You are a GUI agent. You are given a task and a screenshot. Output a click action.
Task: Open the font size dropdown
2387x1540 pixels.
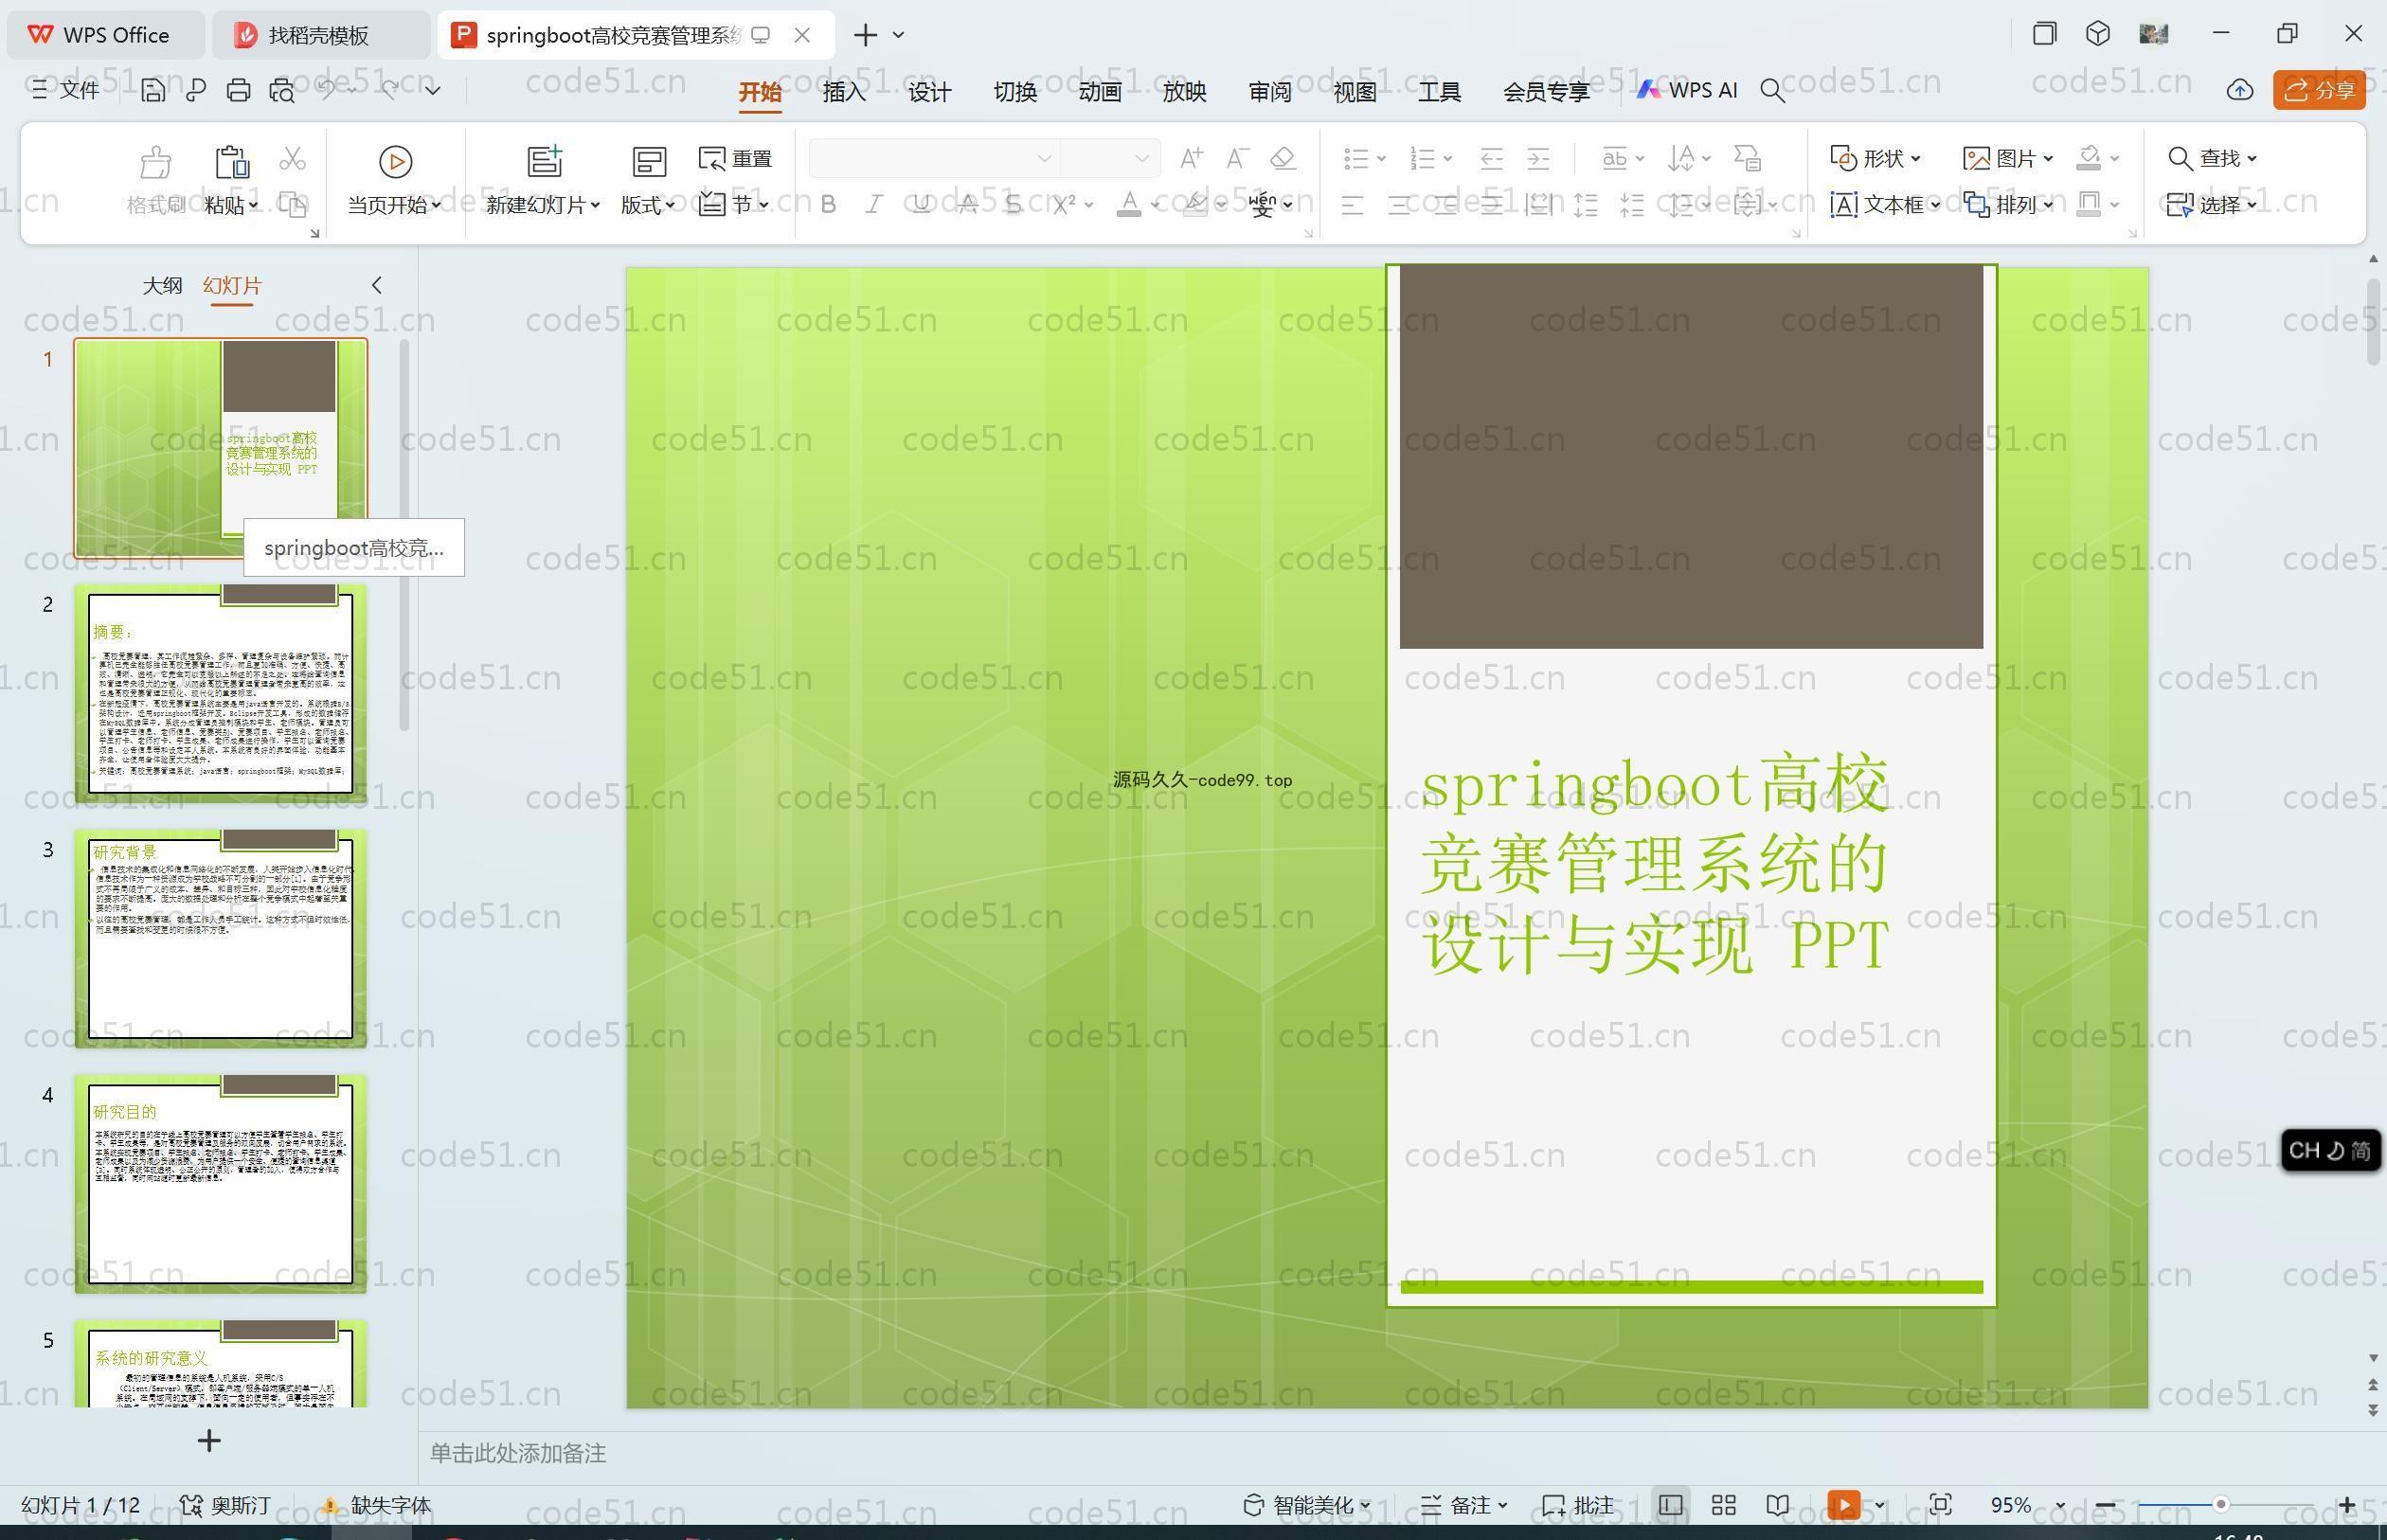pos(1142,158)
